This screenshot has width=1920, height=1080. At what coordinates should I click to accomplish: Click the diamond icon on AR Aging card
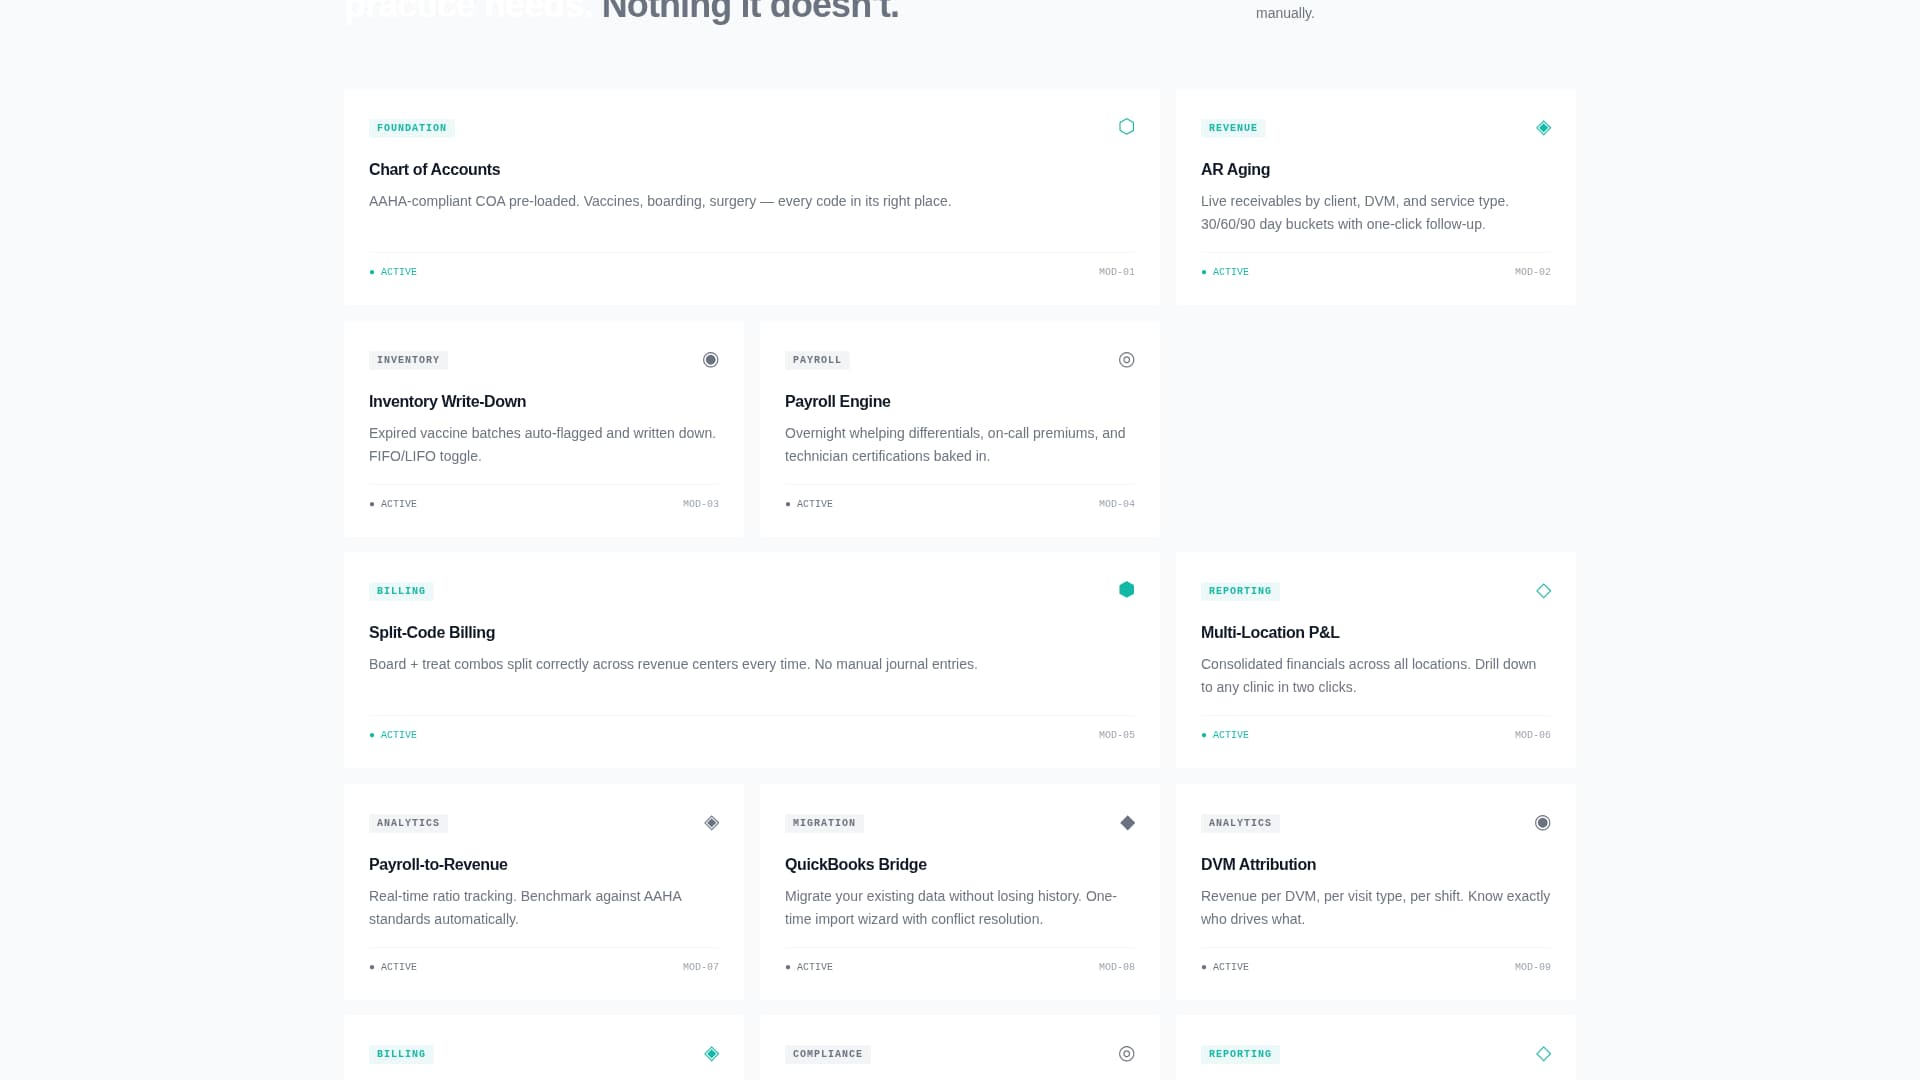tap(1543, 128)
